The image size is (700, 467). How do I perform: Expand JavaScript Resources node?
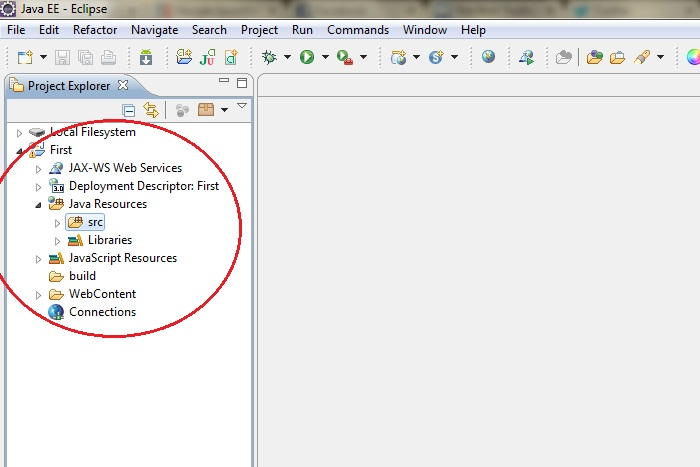38,259
